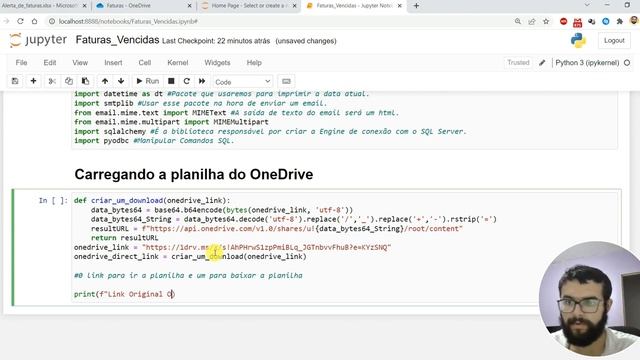Open the tab search chevron
640x360 pixels.
click(x=587, y=5)
